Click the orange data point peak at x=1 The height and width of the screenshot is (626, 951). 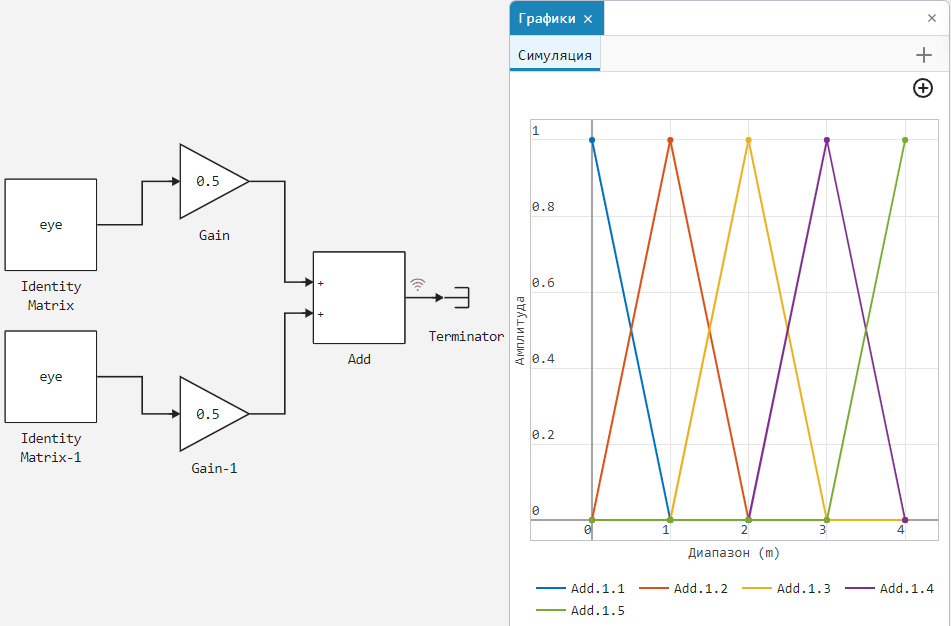670,140
